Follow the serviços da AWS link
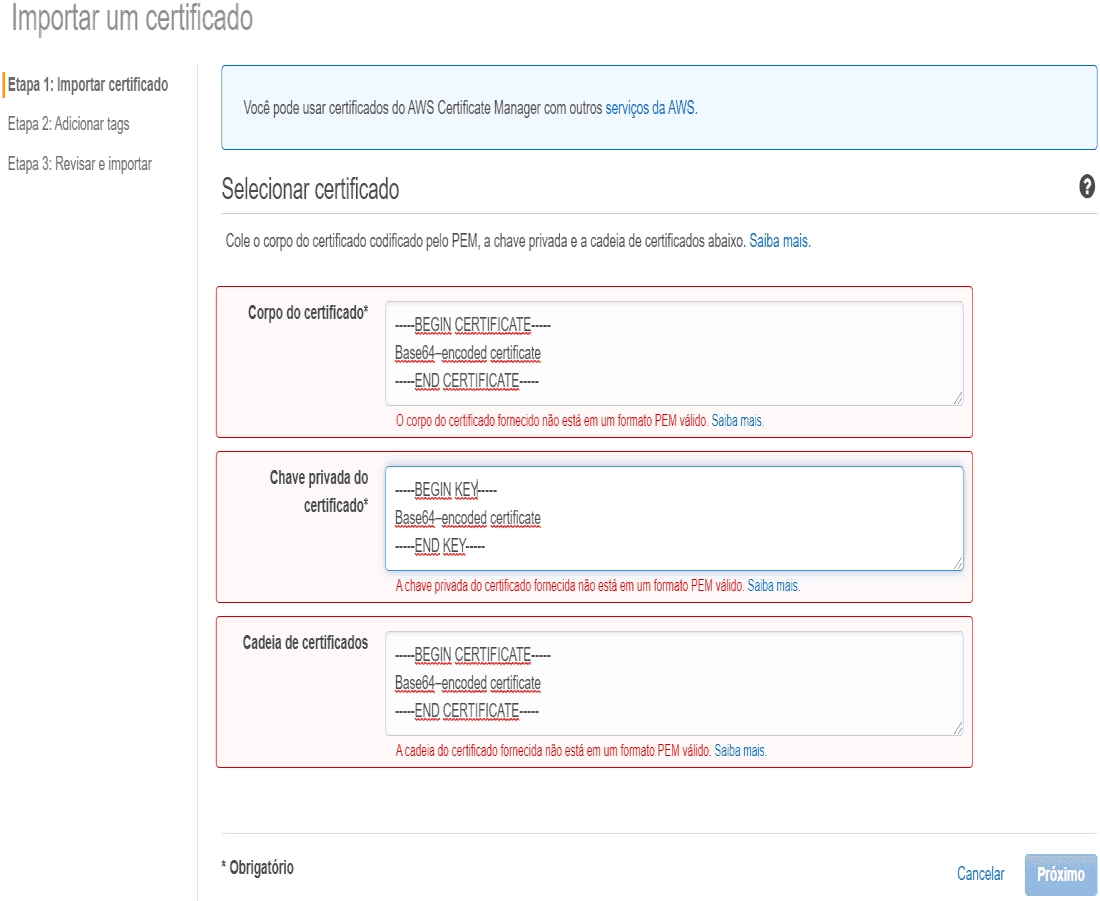This screenshot has width=1100, height=901. [x=651, y=107]
